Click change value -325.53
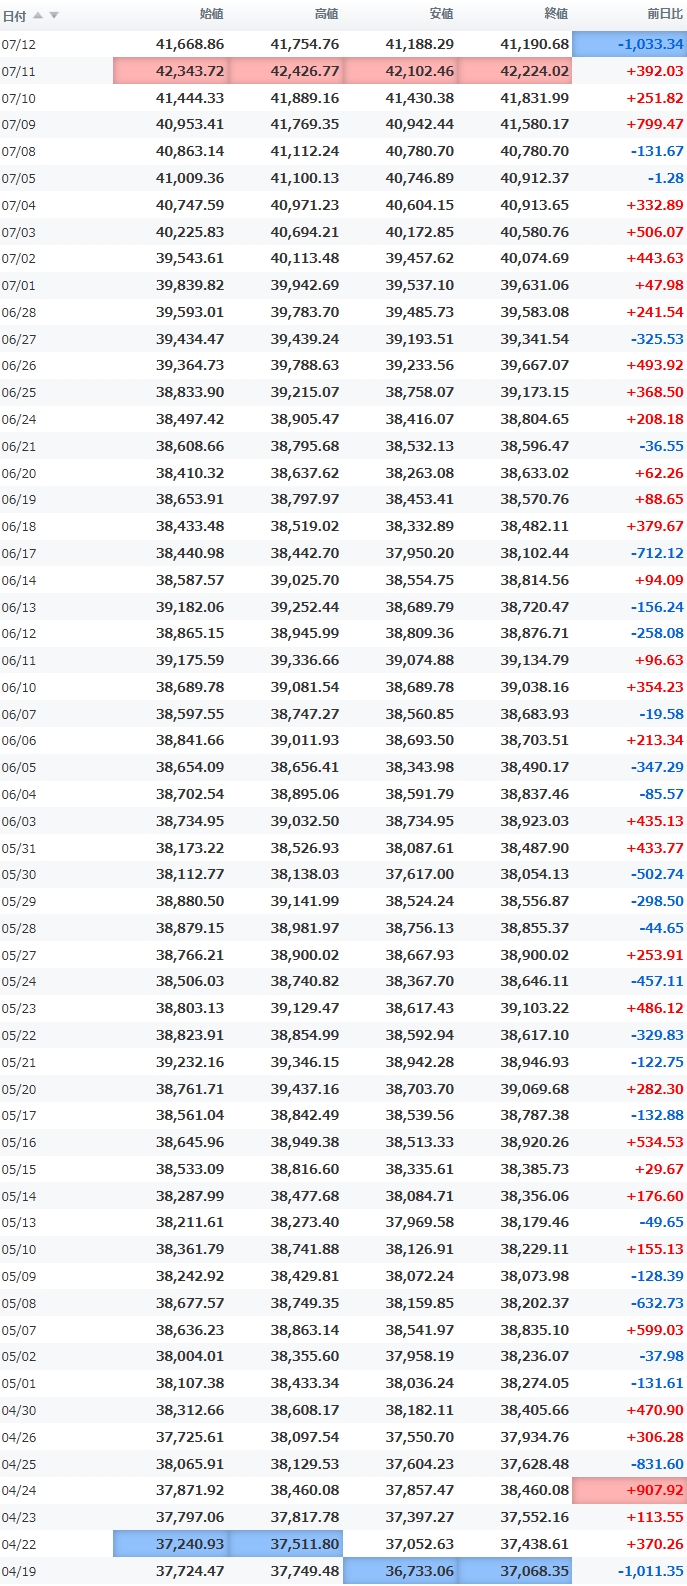 click(x=657, y=339)
